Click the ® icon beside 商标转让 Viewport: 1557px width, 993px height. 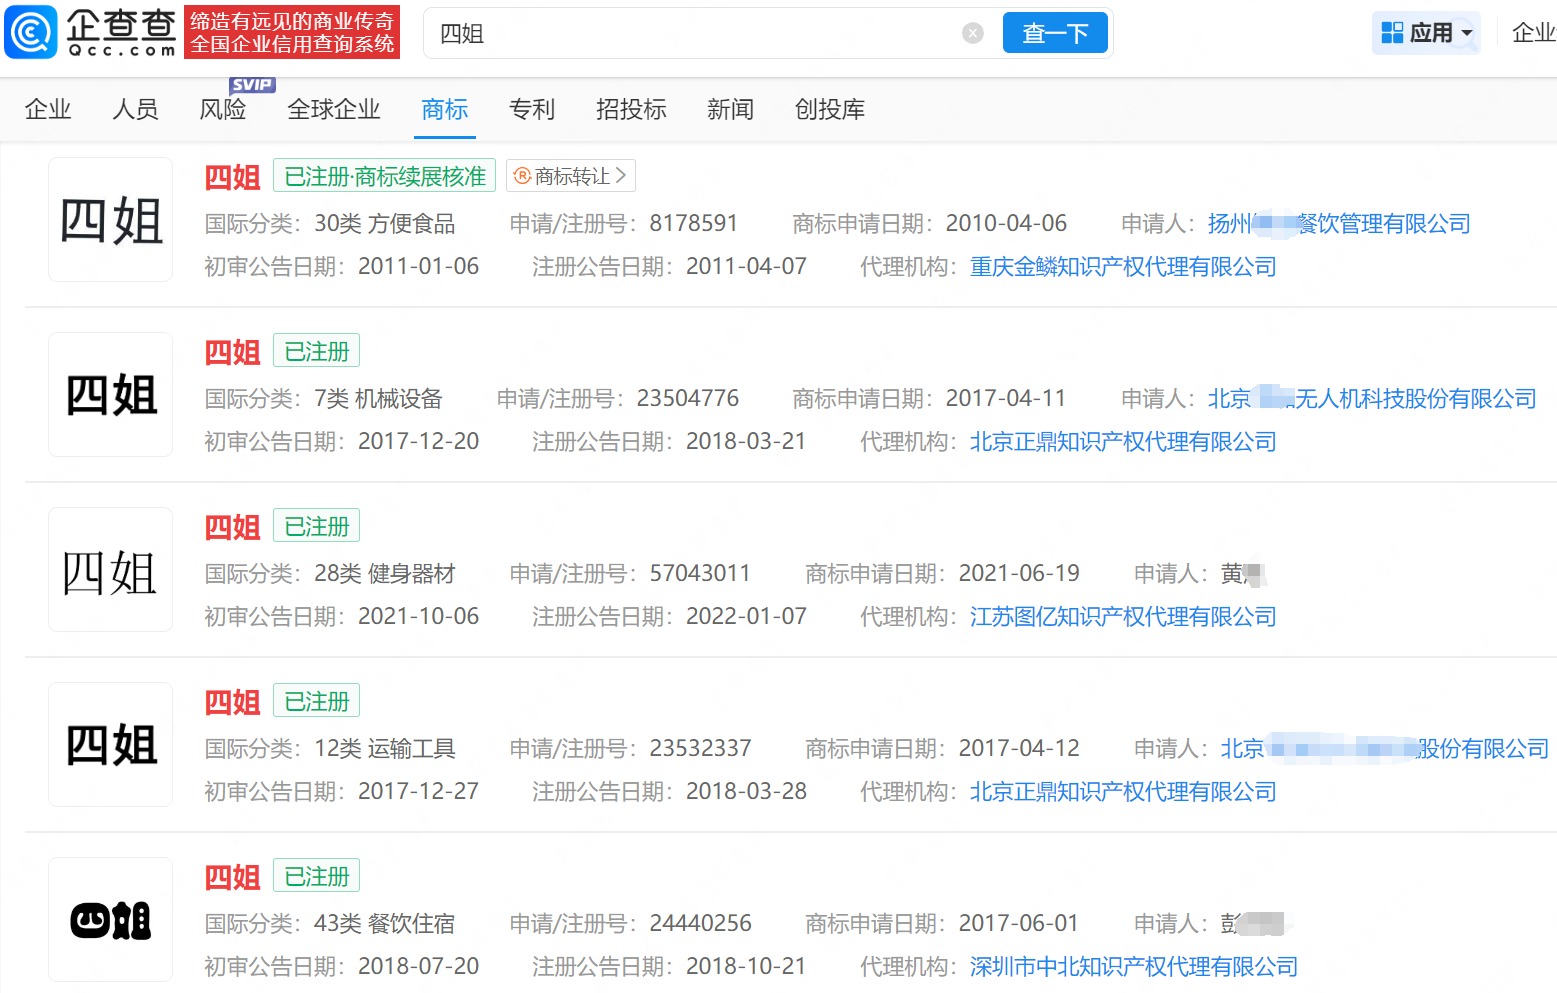(521, 176)
